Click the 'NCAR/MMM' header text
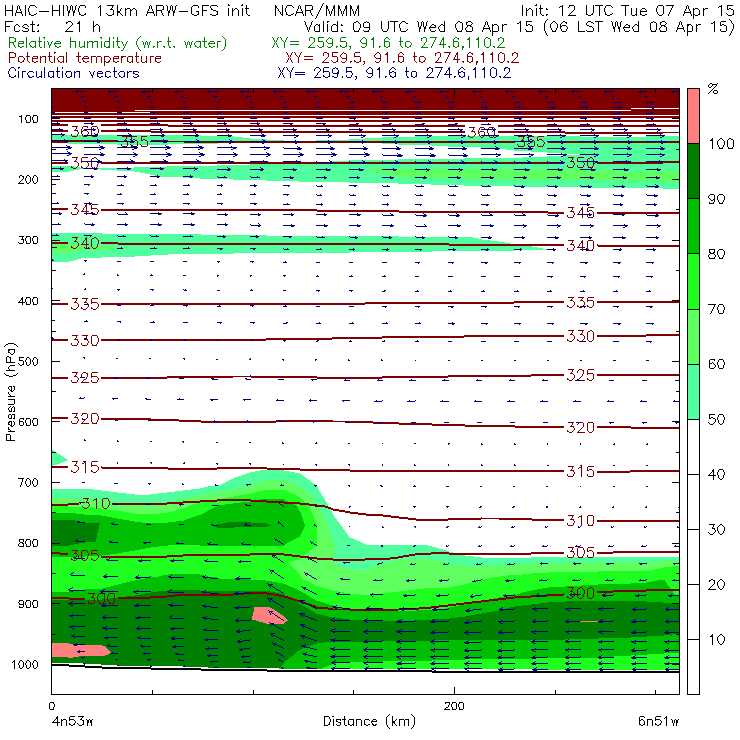Viewport: 740px width, 740px height. tap(317, 10)
